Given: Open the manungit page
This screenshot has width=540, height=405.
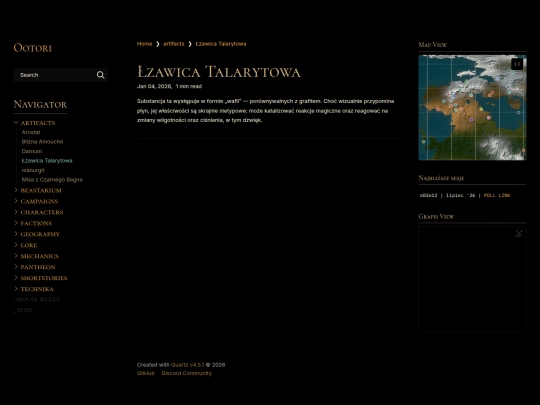Looking at the screenshot, I should pyautogui.click(x=33, y=170).
